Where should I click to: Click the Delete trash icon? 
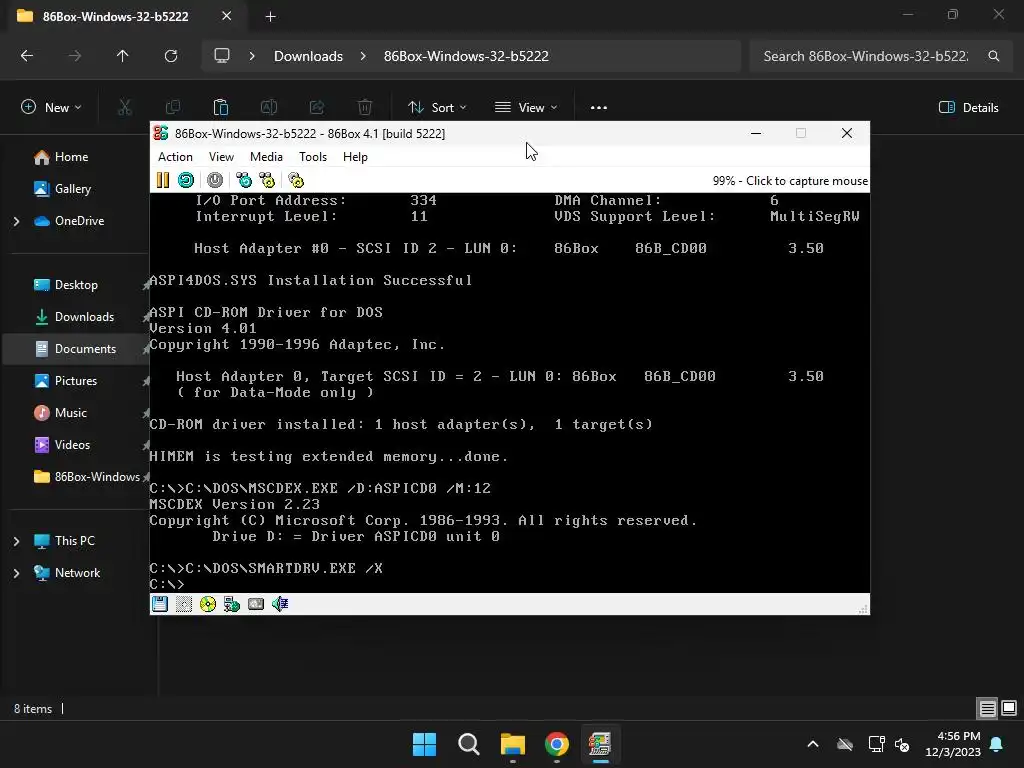tap(365, 108)
